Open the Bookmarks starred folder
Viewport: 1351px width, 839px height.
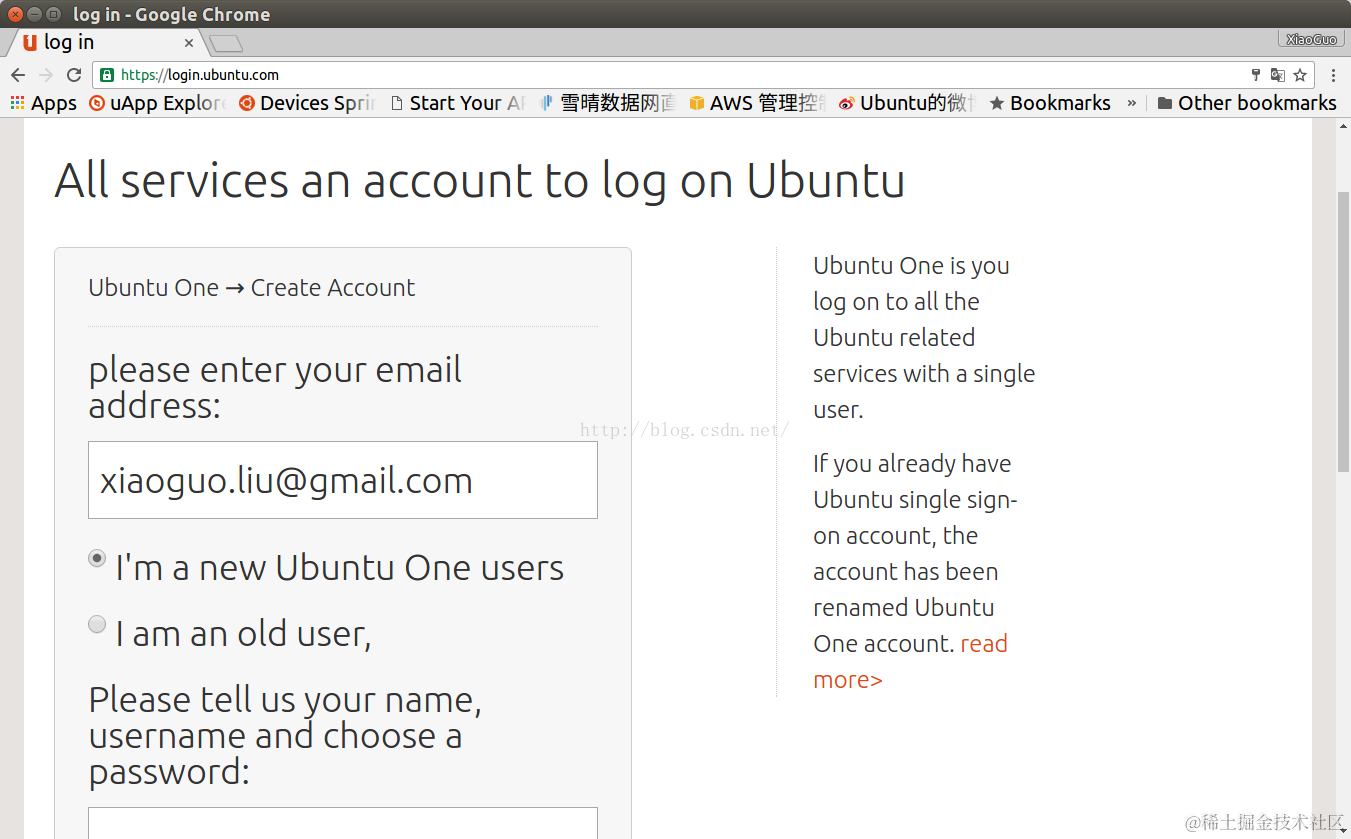[x=1050, y=103]
